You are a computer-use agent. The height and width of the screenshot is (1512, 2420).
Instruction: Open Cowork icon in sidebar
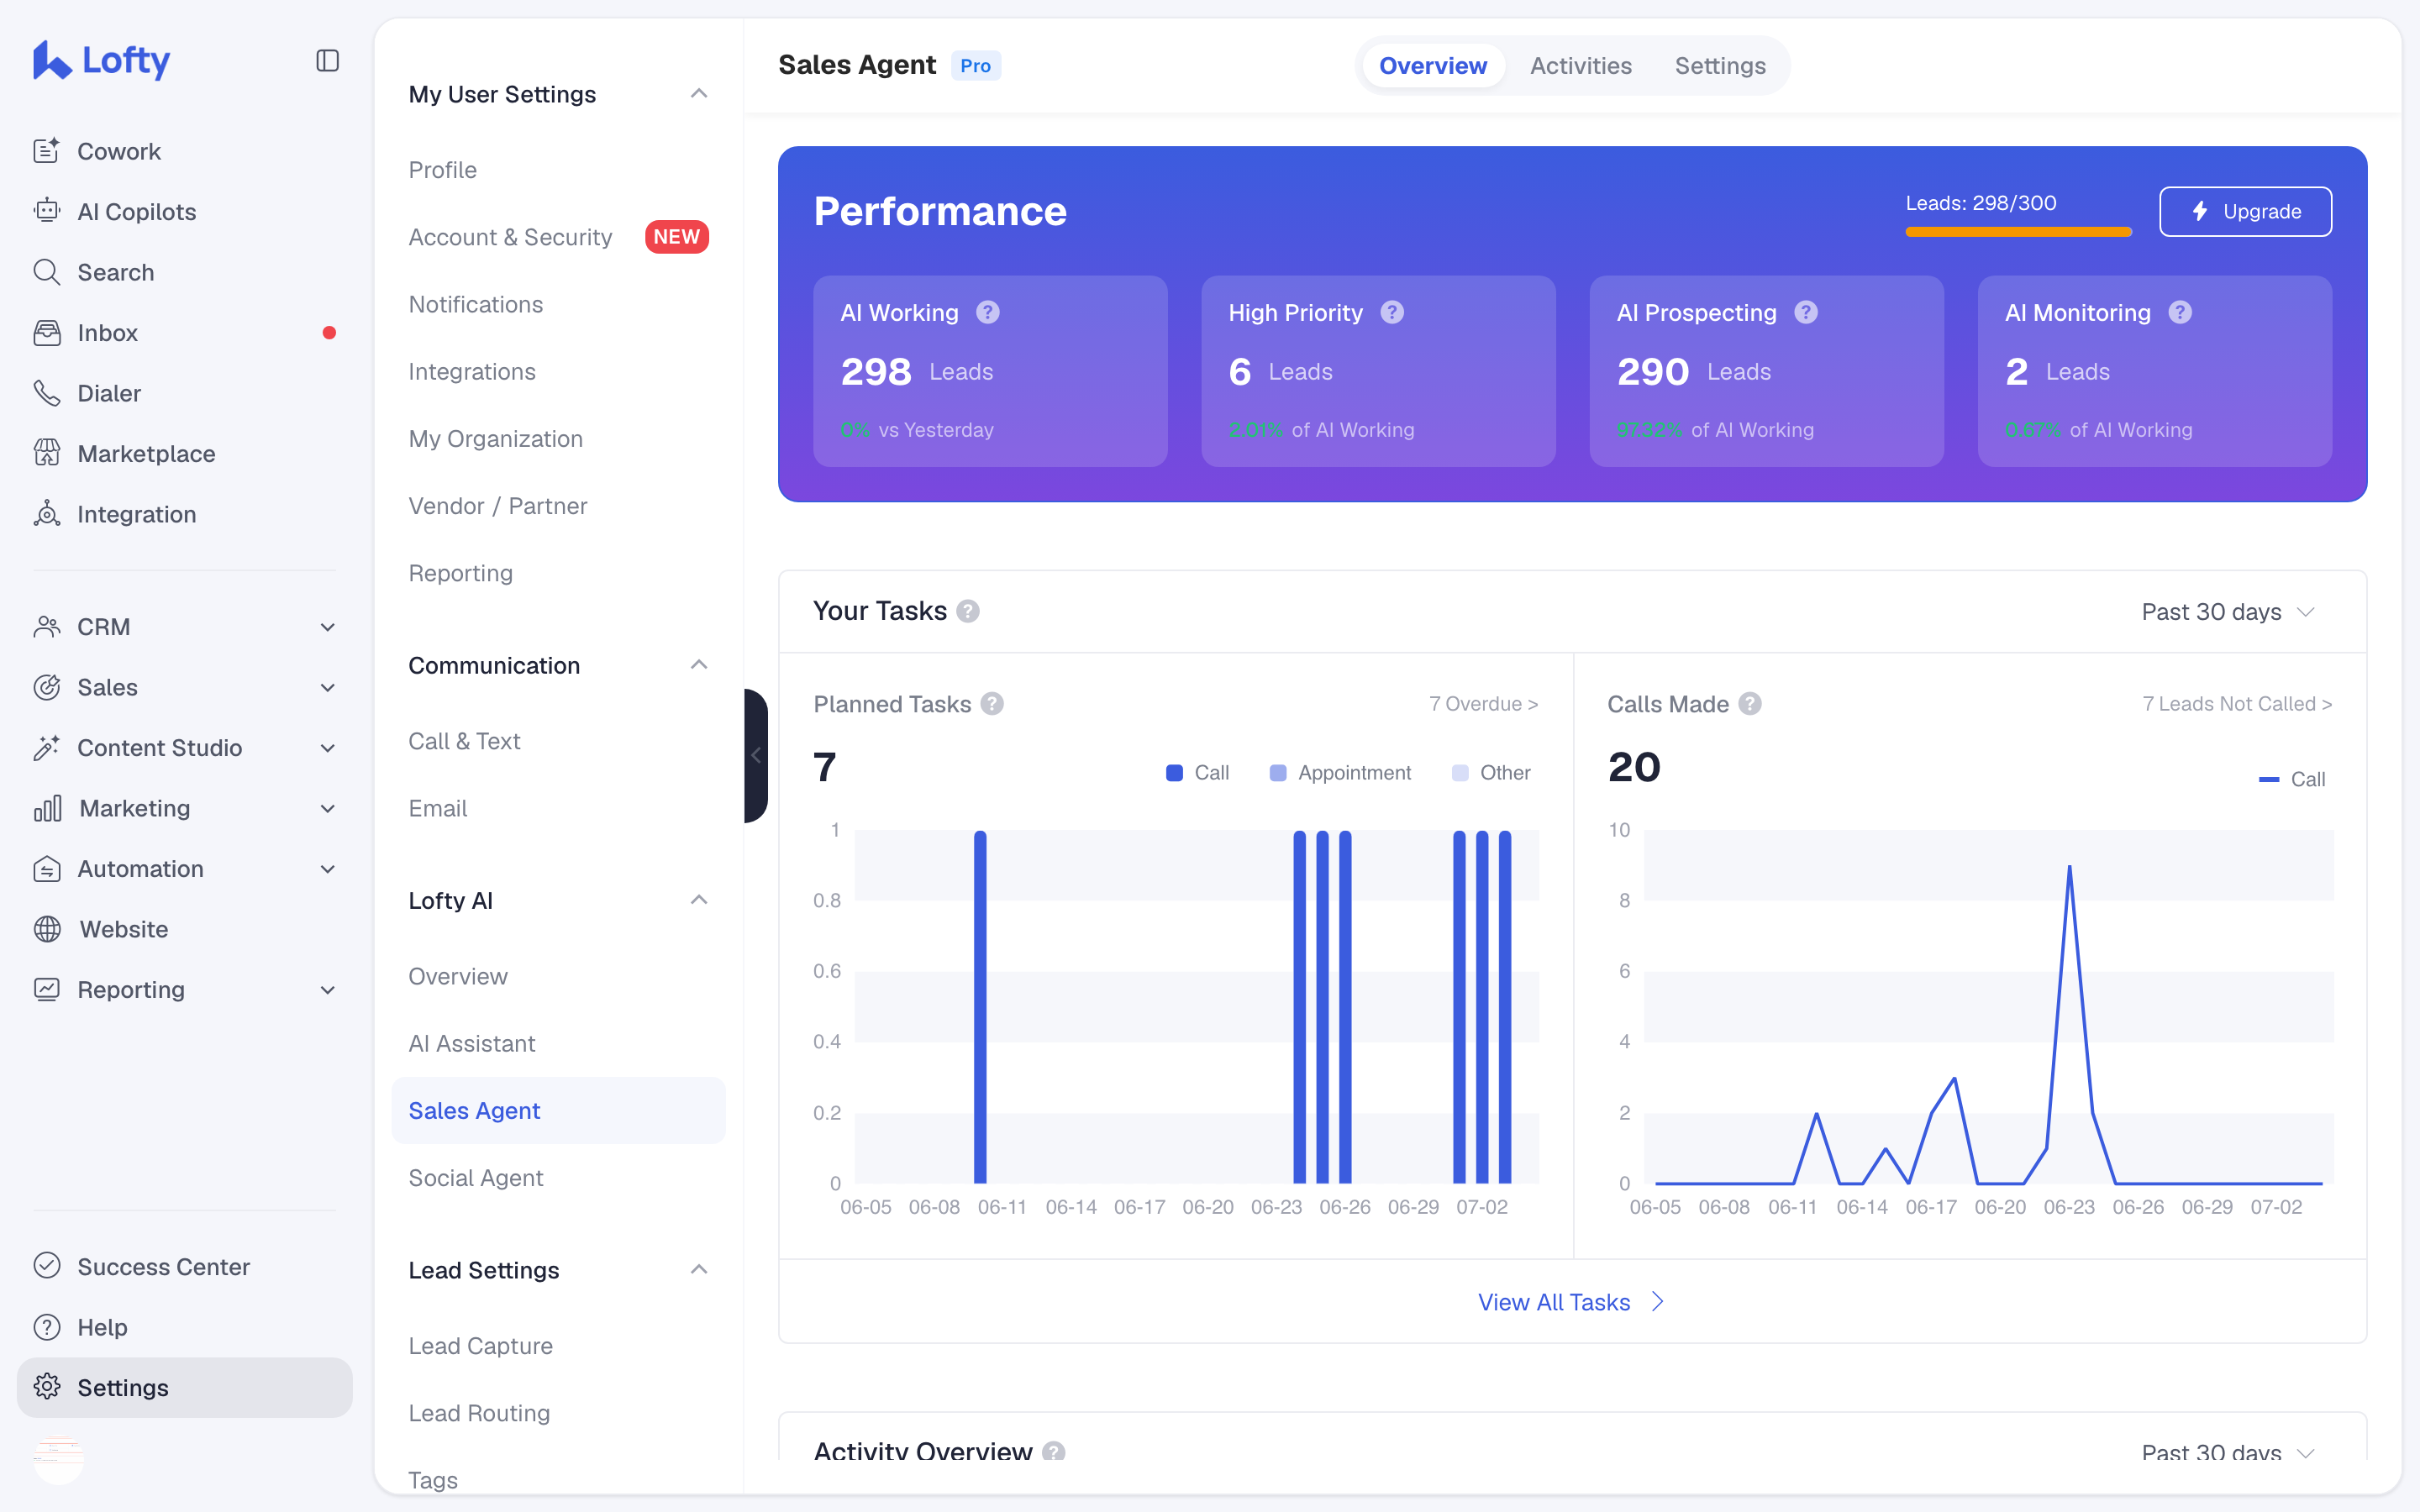pyautogui.click(x=47, y=151)
